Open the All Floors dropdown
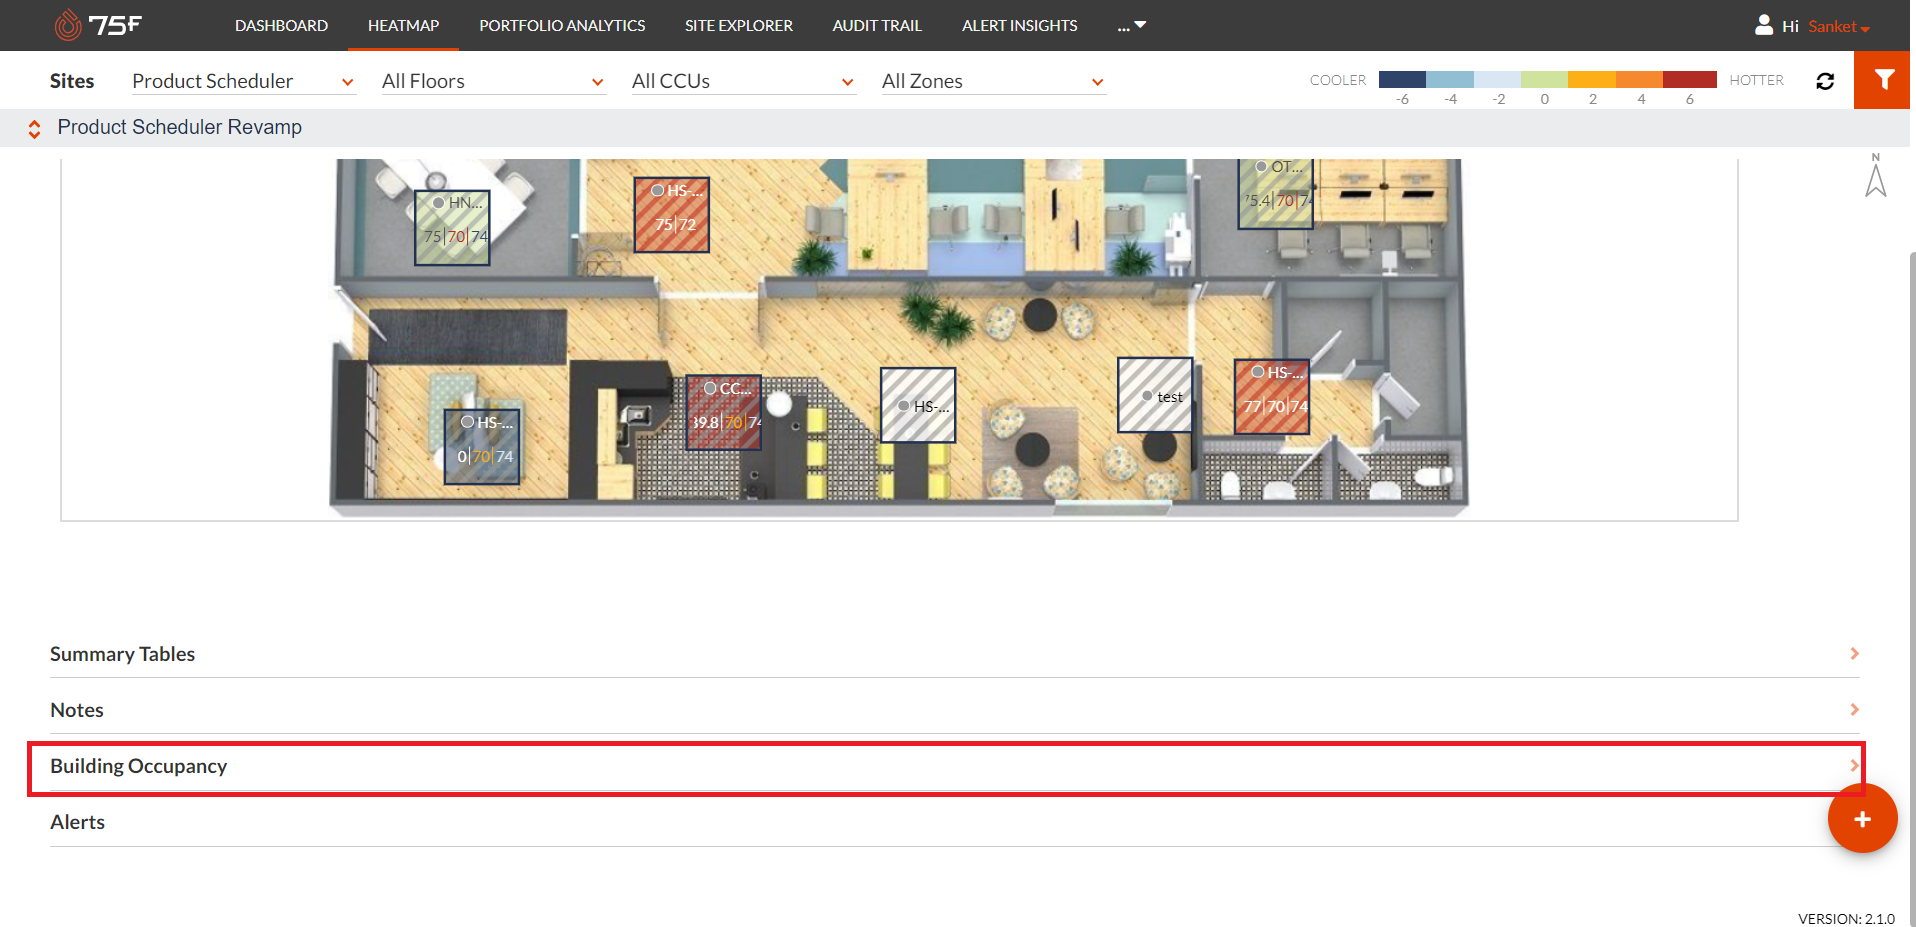The width and height of the screenshot is (1916, 927). point(493,81)
